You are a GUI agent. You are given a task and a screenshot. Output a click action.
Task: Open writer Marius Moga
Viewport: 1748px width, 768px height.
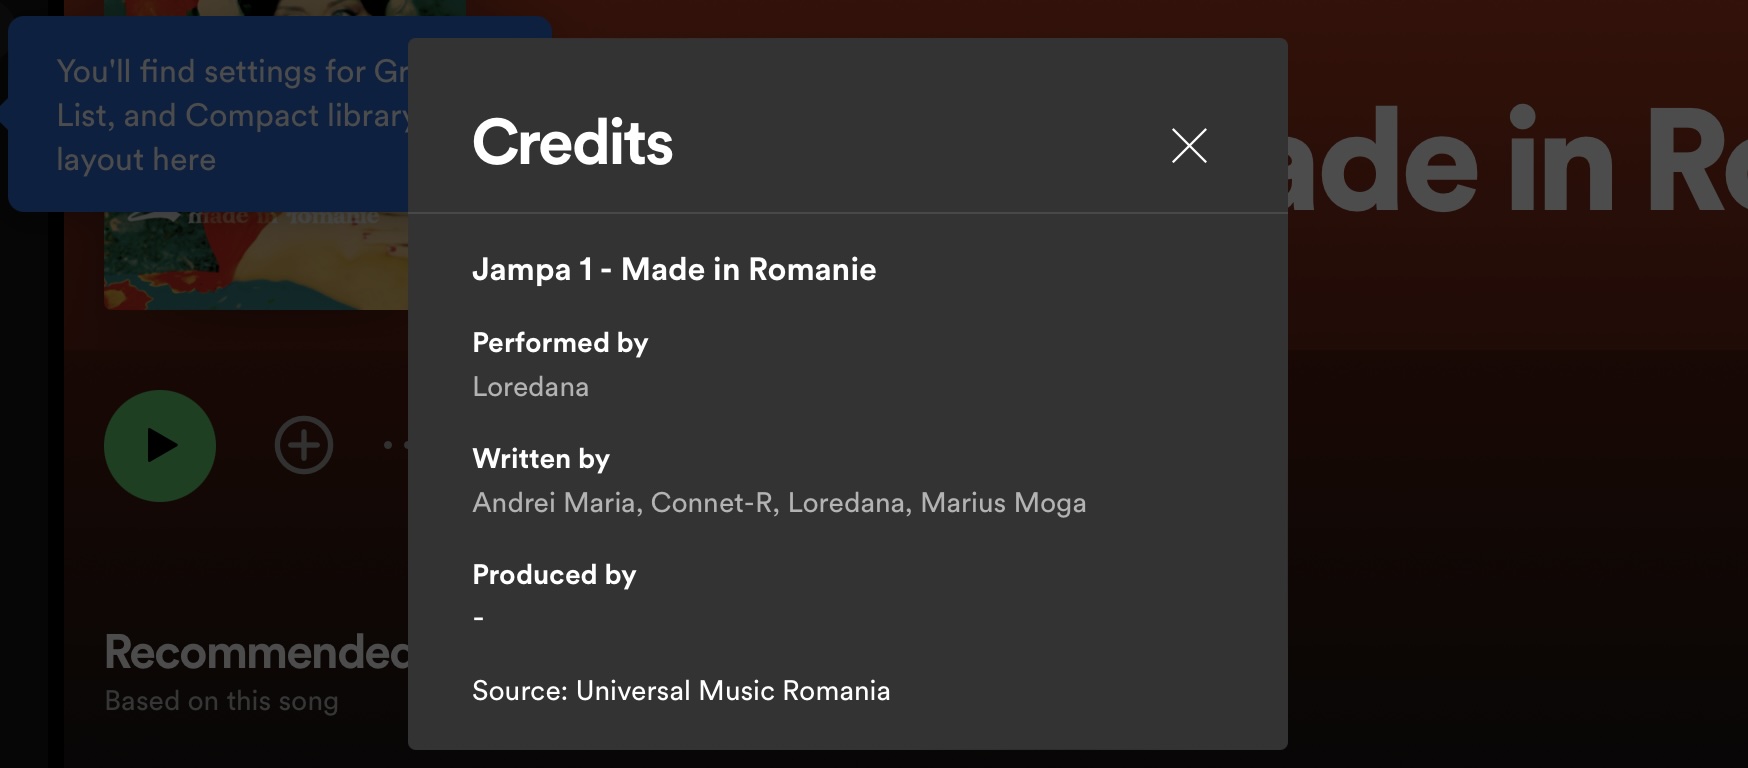coord(1003,503)
